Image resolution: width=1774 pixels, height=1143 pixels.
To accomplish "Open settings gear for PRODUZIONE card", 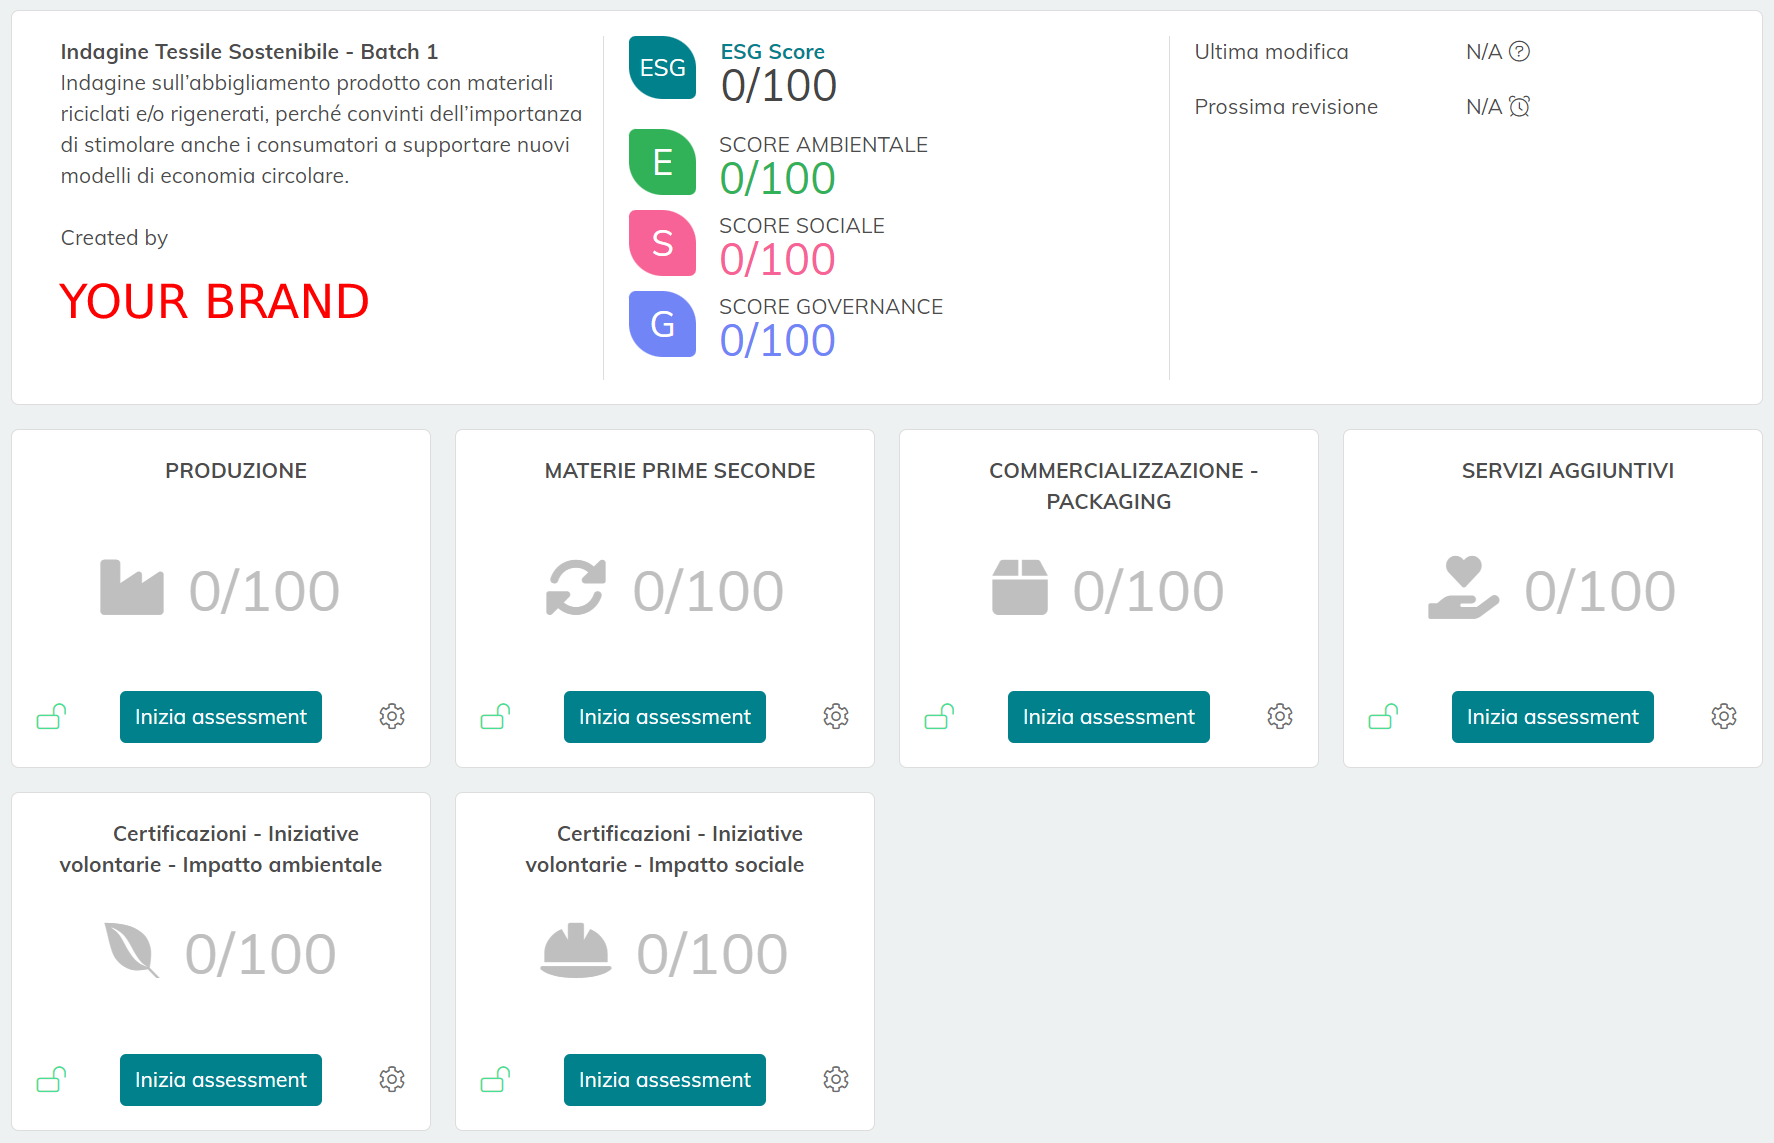I will 392,716.
